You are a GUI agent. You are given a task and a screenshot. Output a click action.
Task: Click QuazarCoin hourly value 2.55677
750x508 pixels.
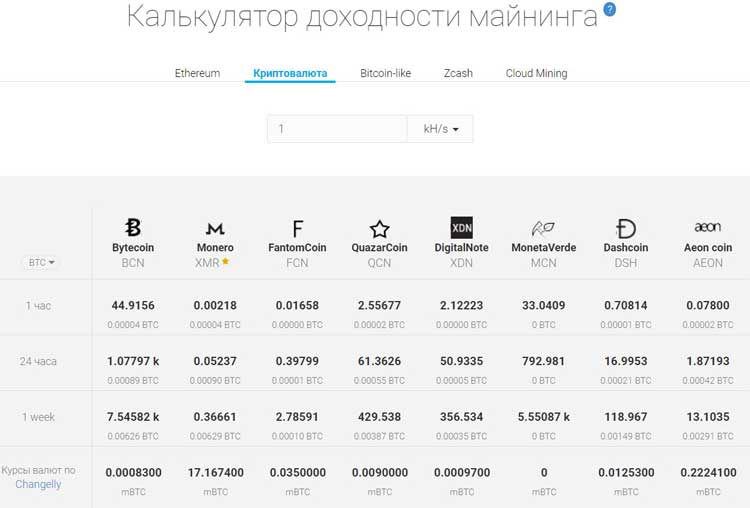[379, 305]
